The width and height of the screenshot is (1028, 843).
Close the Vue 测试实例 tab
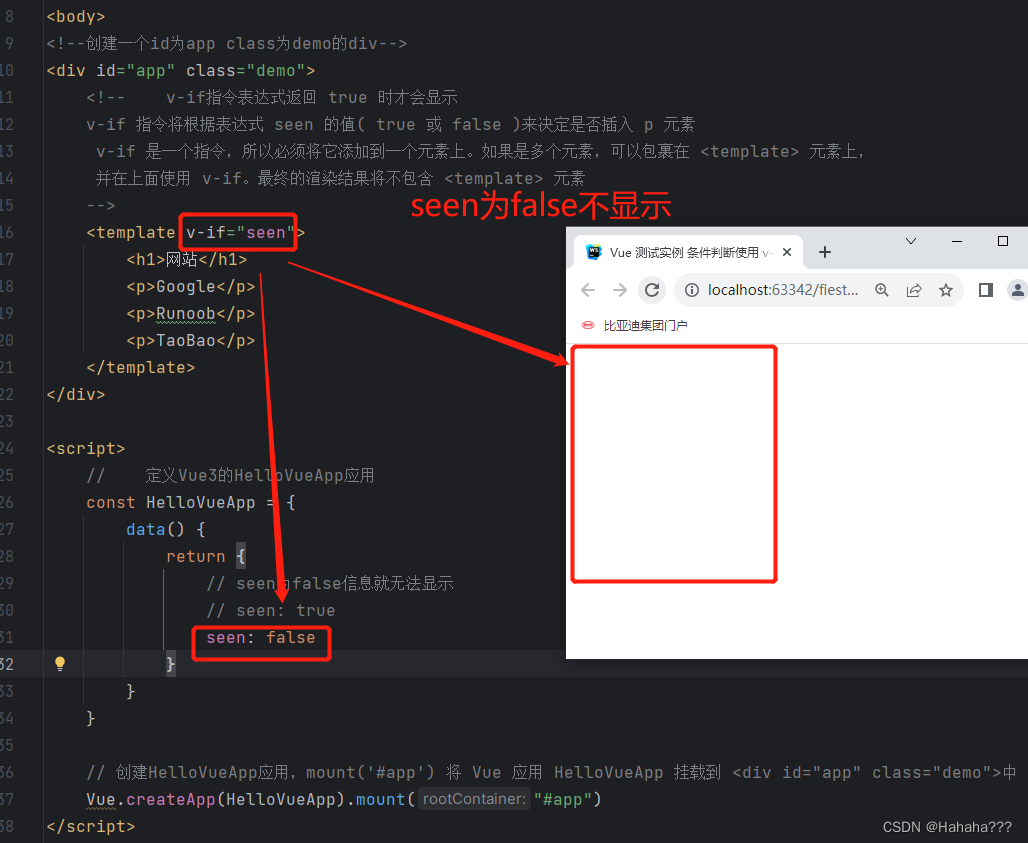tap(787, 252)
